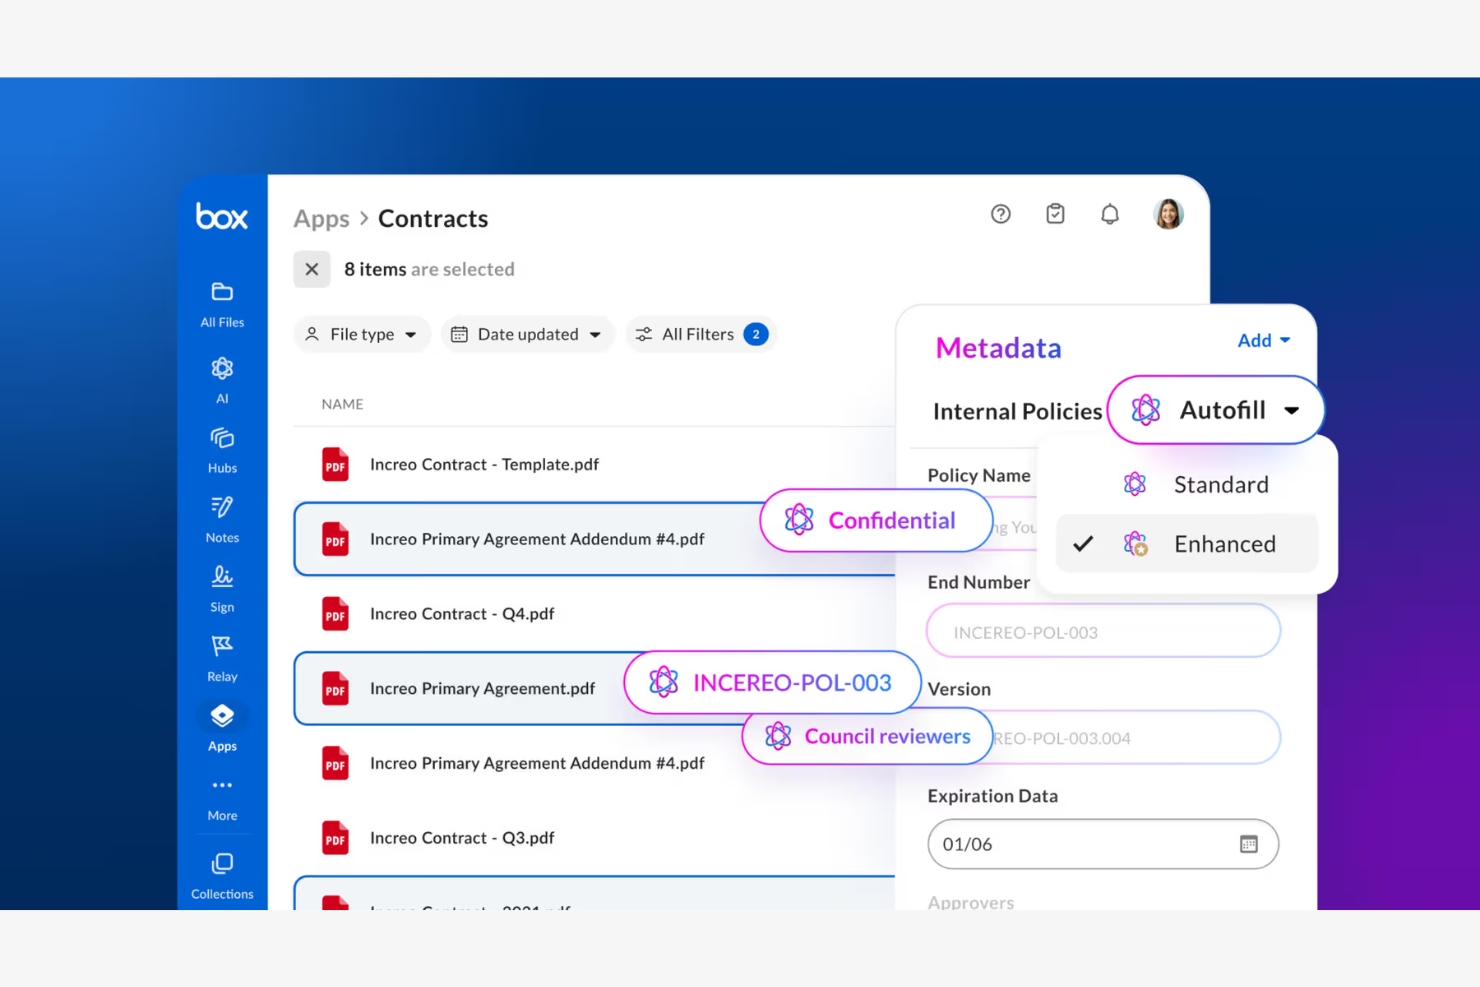Viewport: 1480px width, 987px height.
Task: Navigate to Apps via the breadcrumb
Action: pyautogui.click(x=321, y=218)
